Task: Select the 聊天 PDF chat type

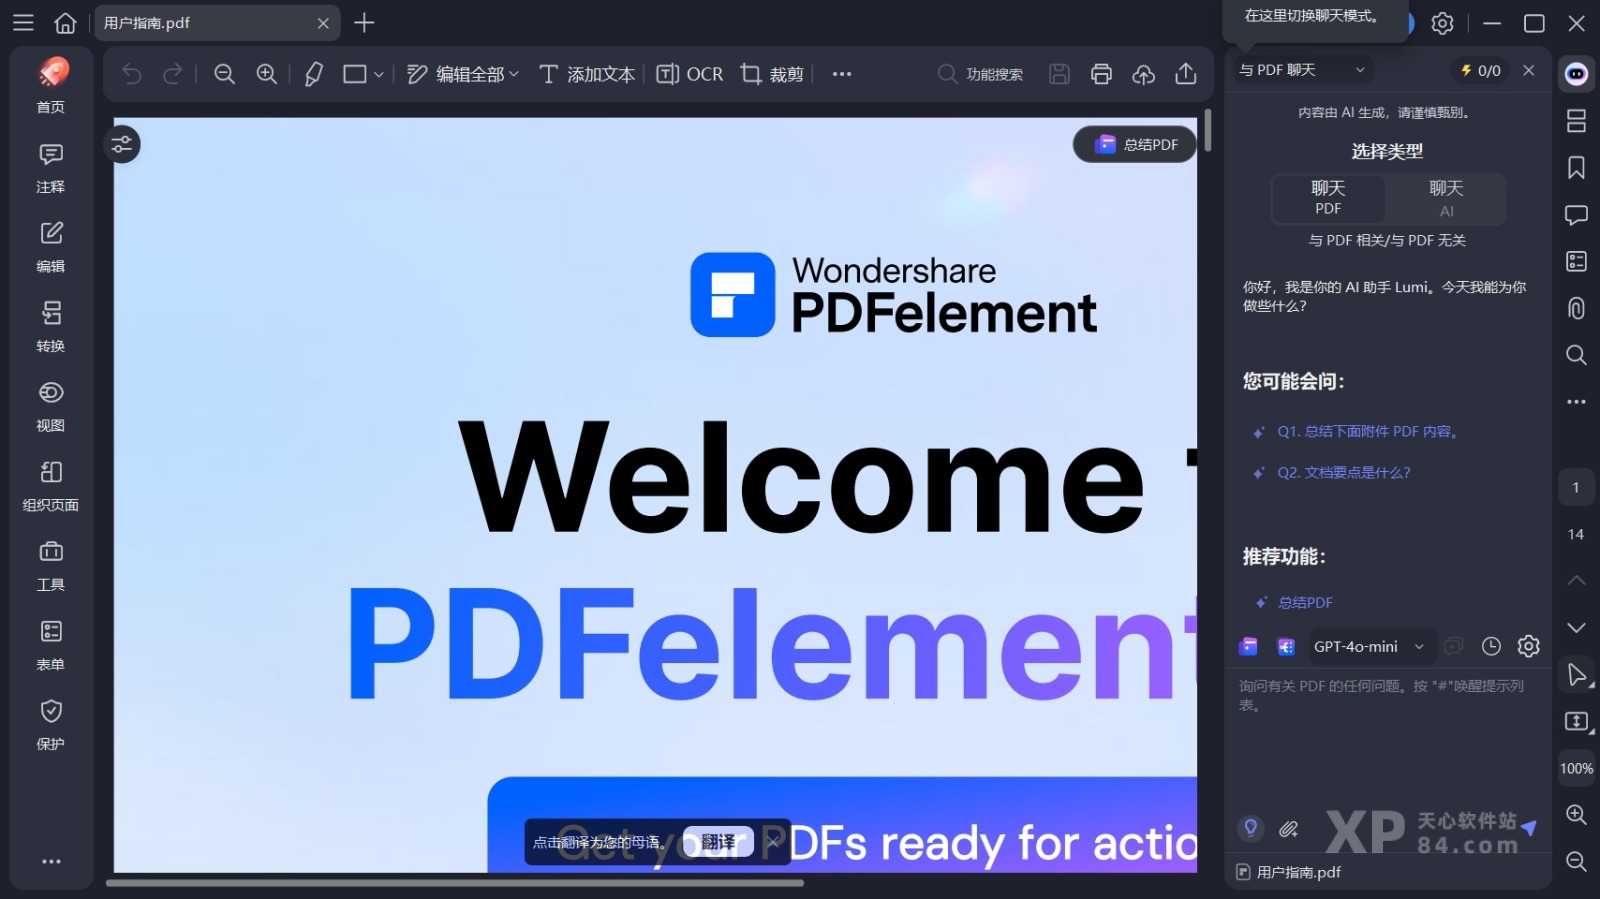Action: tap(1328, 198)
